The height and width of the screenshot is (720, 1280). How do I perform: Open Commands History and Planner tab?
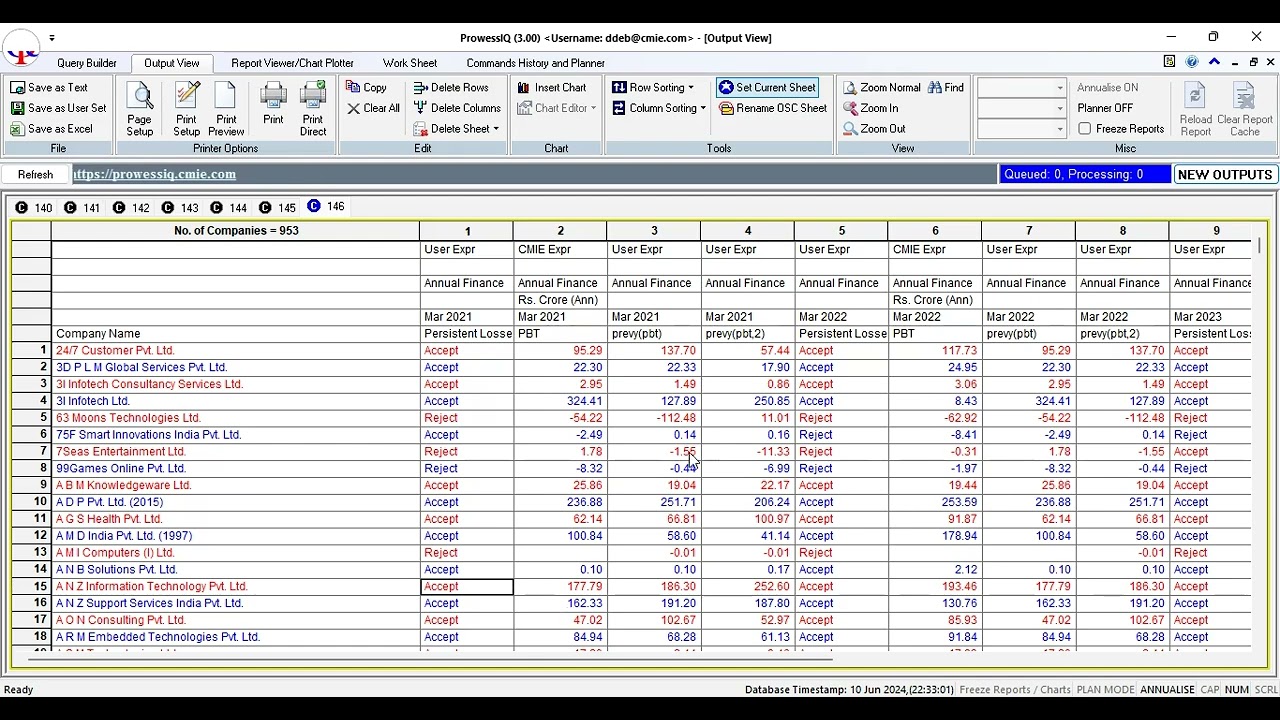(535, 63)
